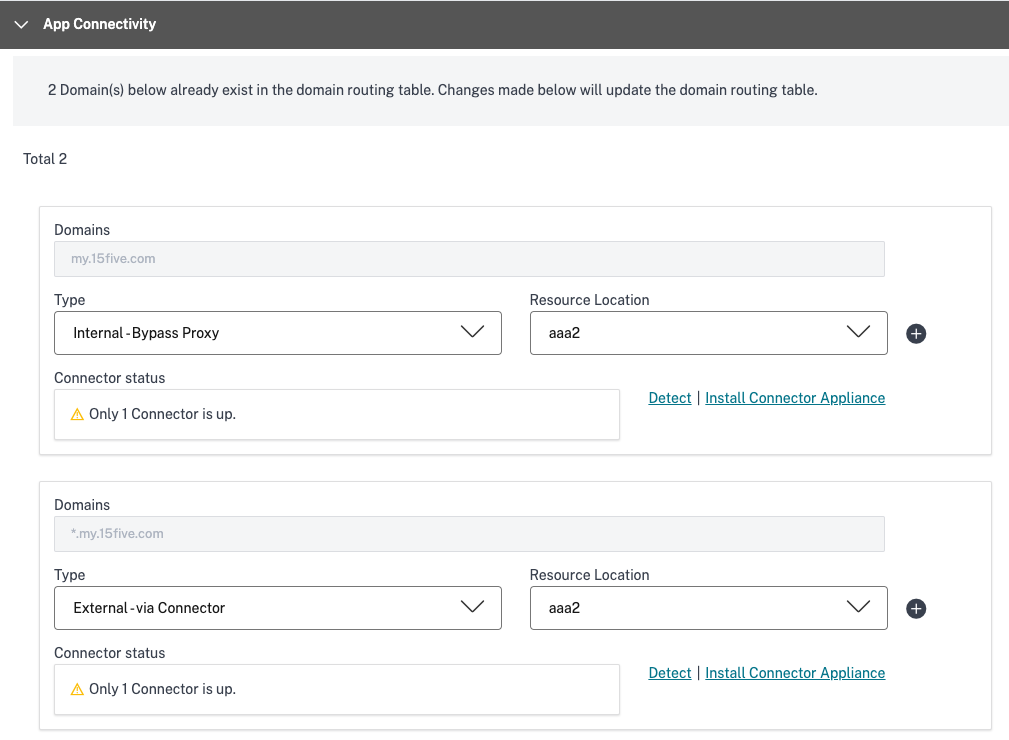Click second card's 'Only 1 Connector is up' message
Image resolution: width=1009 pixels, height=740 pixels.
coord(162,689)
